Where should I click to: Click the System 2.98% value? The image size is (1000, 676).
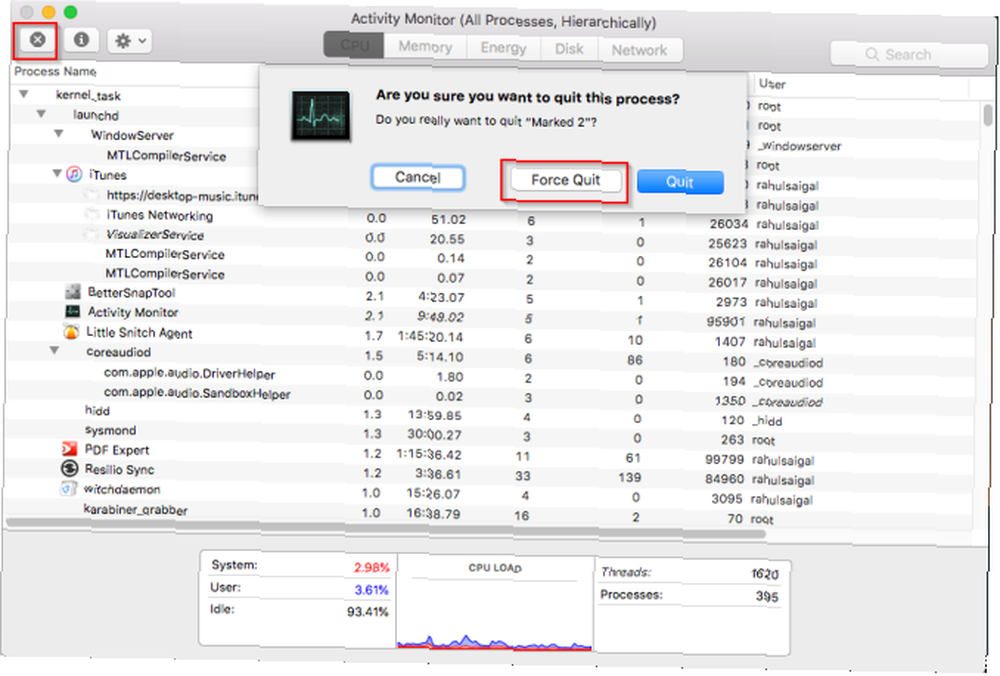coord(371,567)
